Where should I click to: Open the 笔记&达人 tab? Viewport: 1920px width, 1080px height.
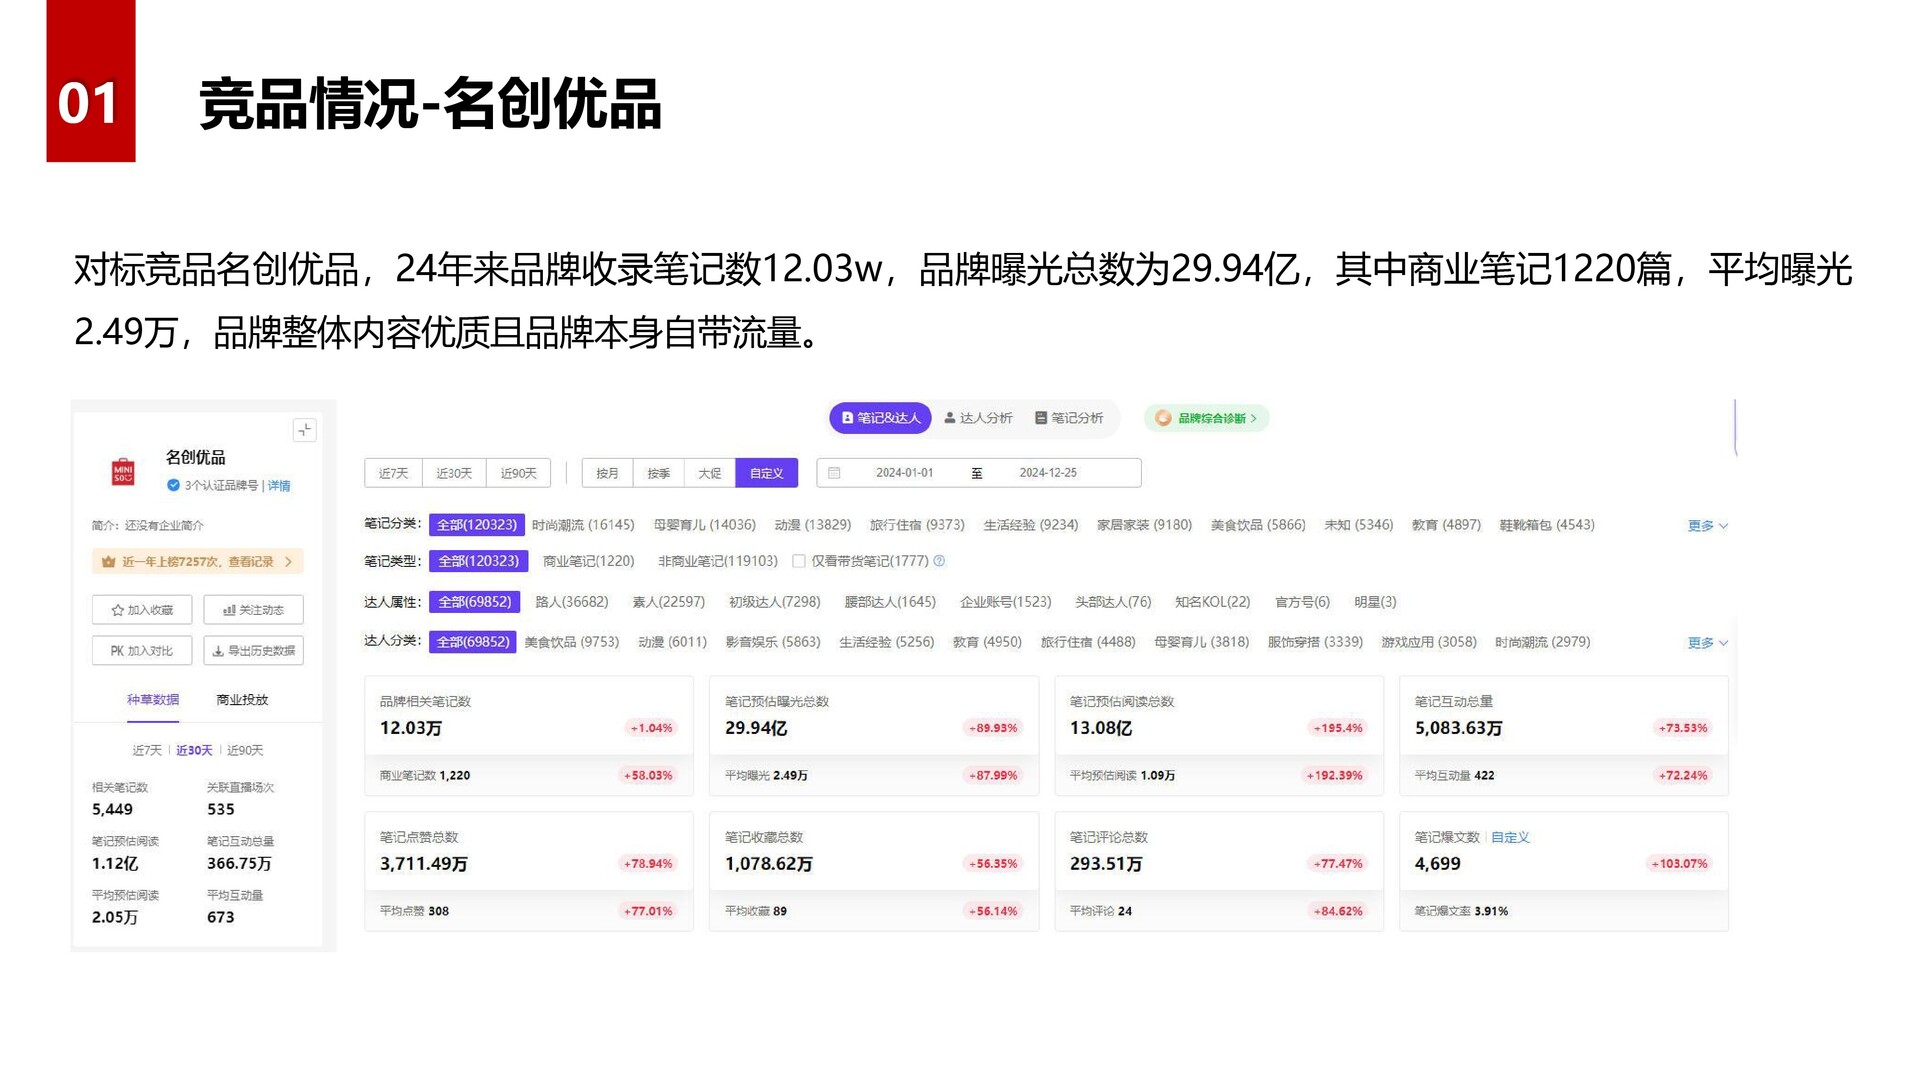pyautogui.click(x=881, y=418)
